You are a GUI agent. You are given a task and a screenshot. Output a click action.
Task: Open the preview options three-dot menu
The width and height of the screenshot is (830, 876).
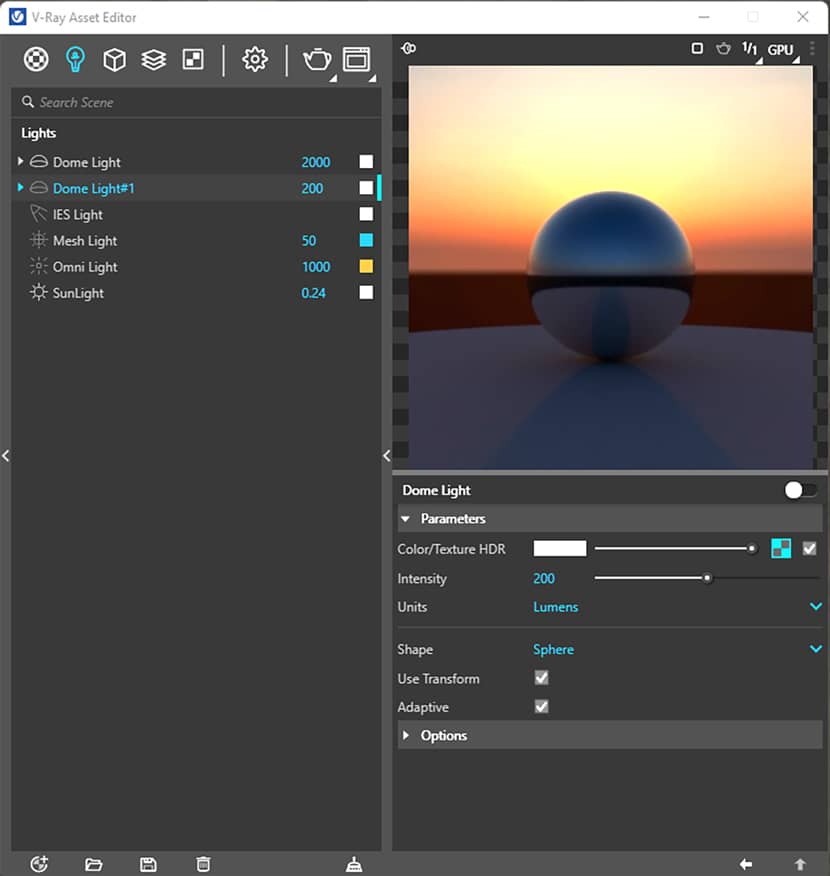(812, 49)
